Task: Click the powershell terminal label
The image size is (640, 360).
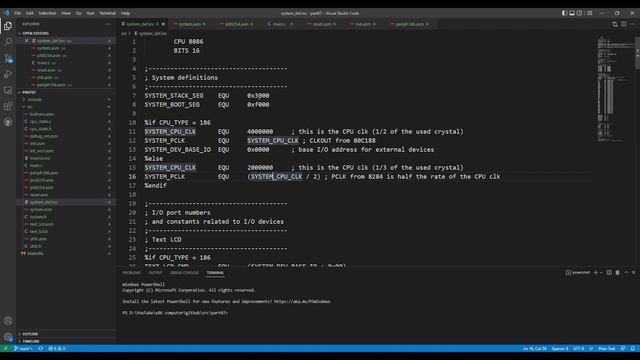Action: pos(578,273)
